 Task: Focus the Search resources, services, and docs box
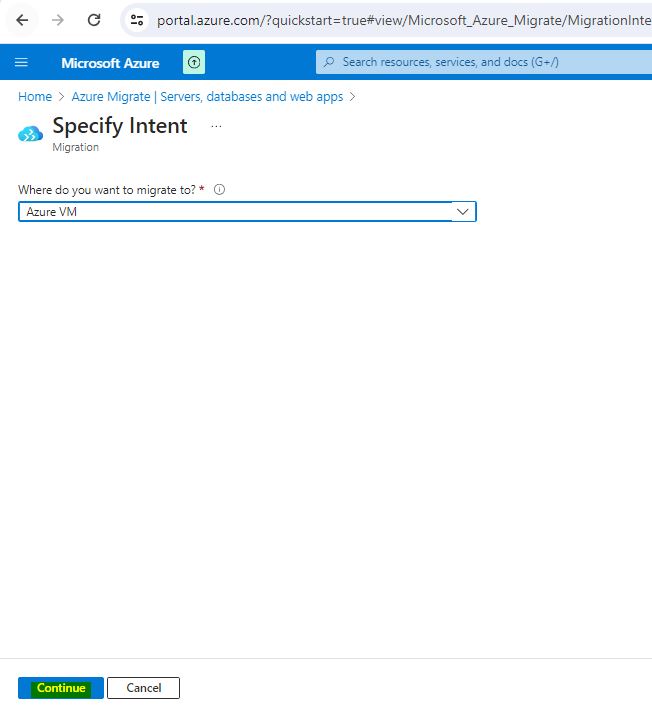coord(480,62)
